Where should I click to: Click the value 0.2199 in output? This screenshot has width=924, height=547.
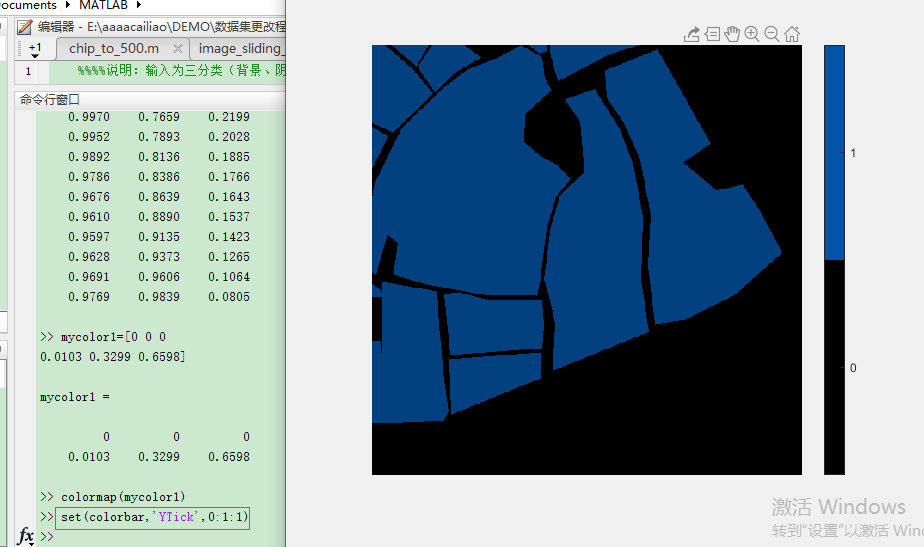click(229, 117)
